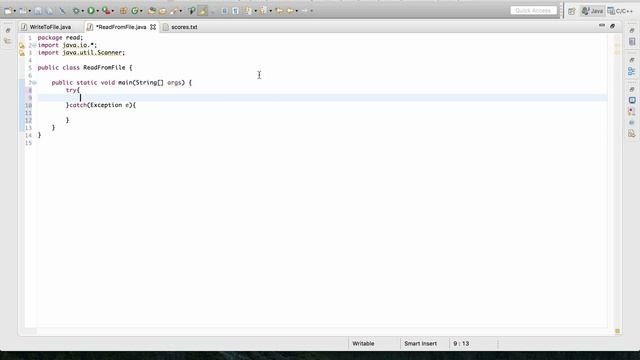The height and width of the screenshot is (360, 640).
Task: Open the Run configurations dropdown arrow
Action: tap(98, 11)
